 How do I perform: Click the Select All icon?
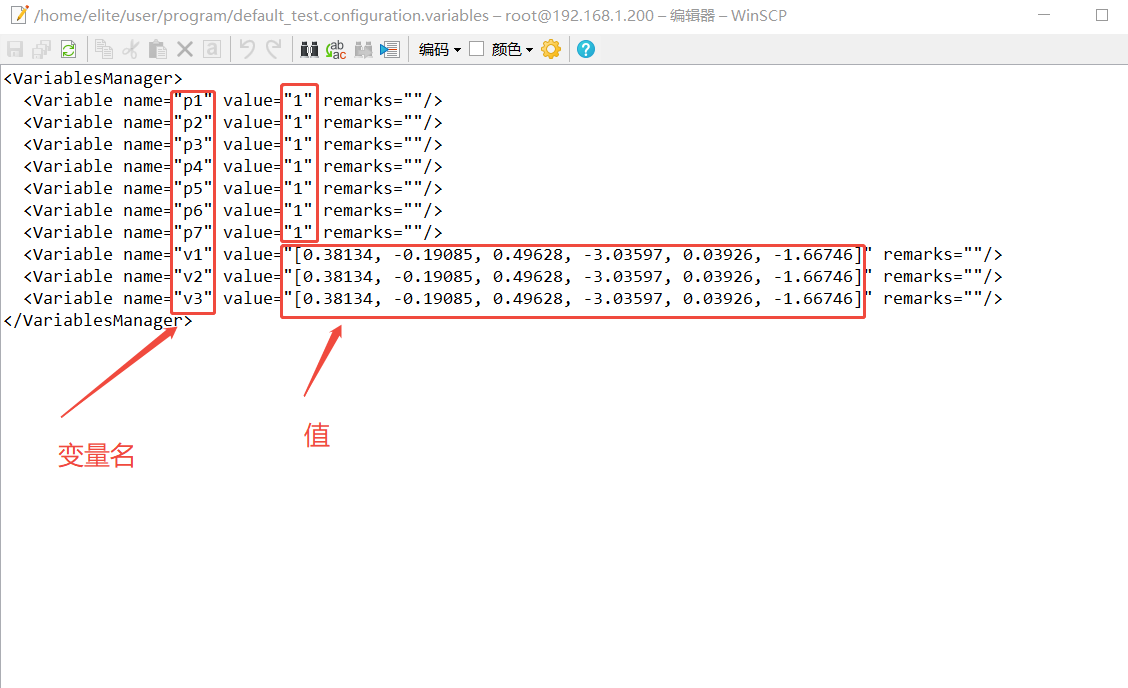212,49
